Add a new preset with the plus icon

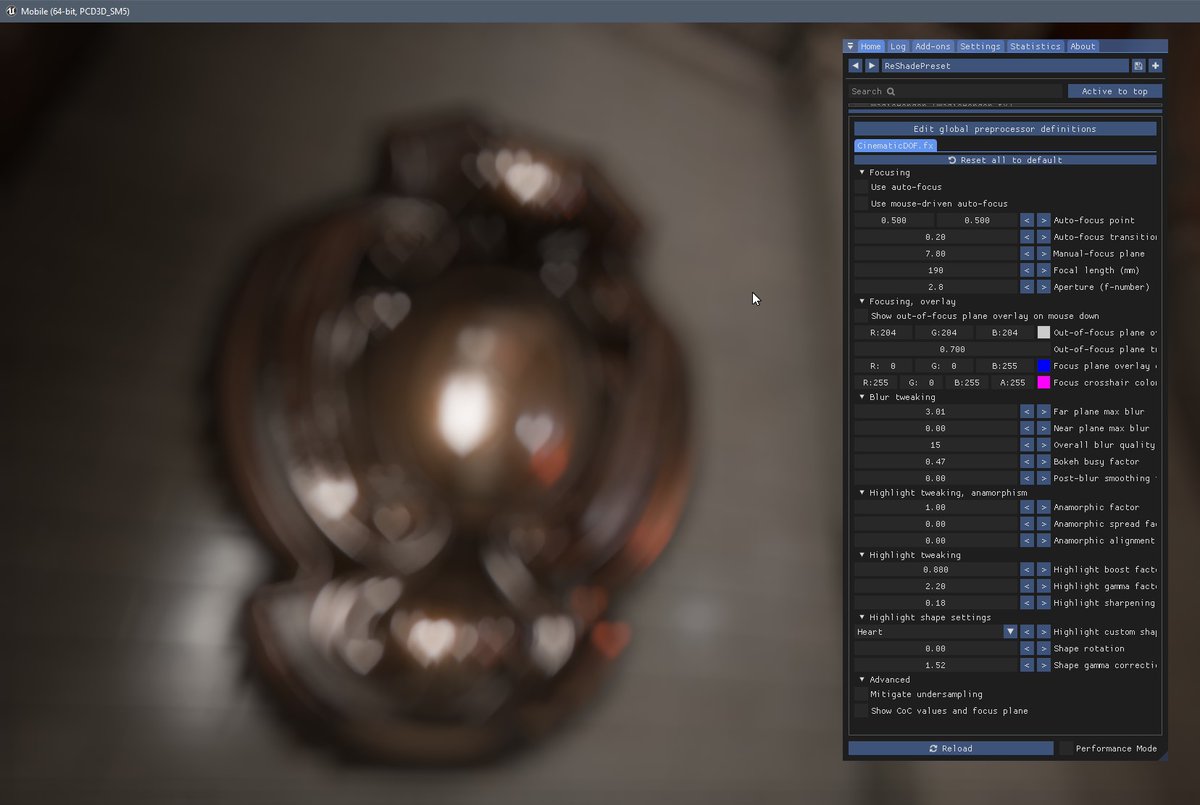point(1156,65)
